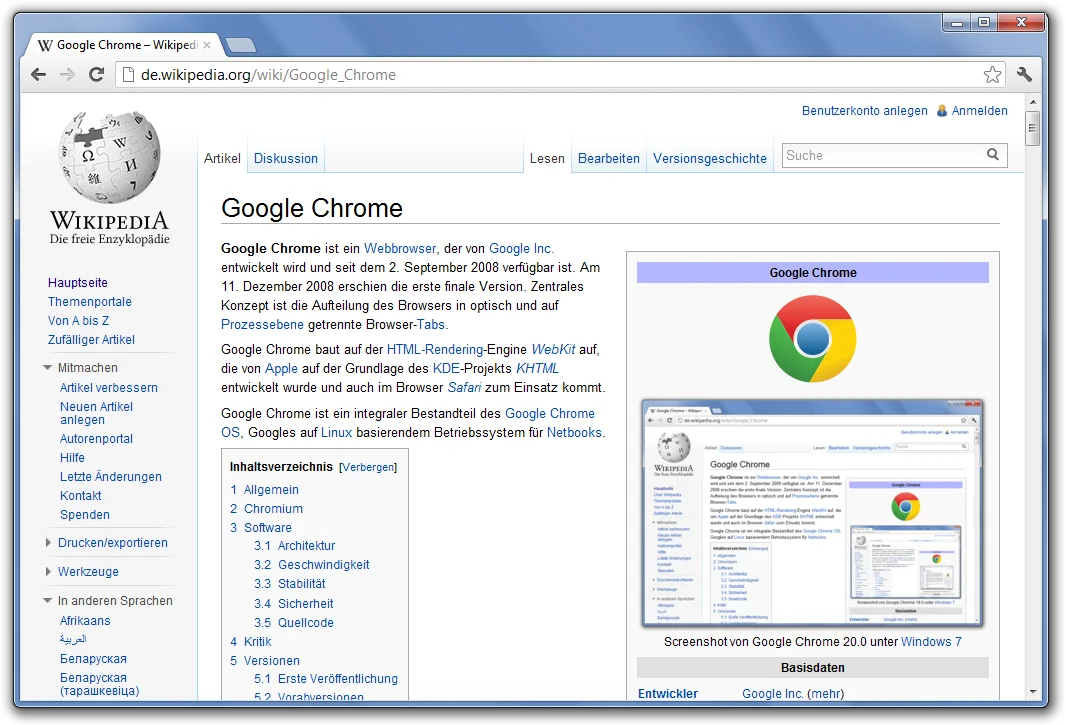
Task: Click the Artikel verbessern link
Action: click(109, 388)
